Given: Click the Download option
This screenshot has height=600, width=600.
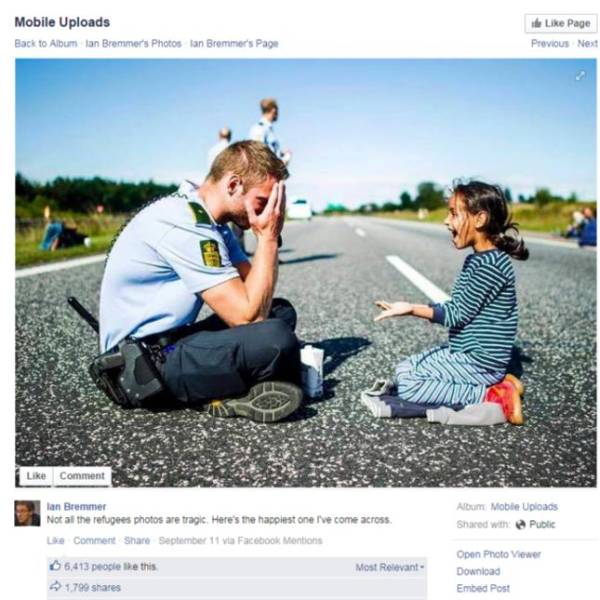Looking at the screenshot, I should click(478, 571).
